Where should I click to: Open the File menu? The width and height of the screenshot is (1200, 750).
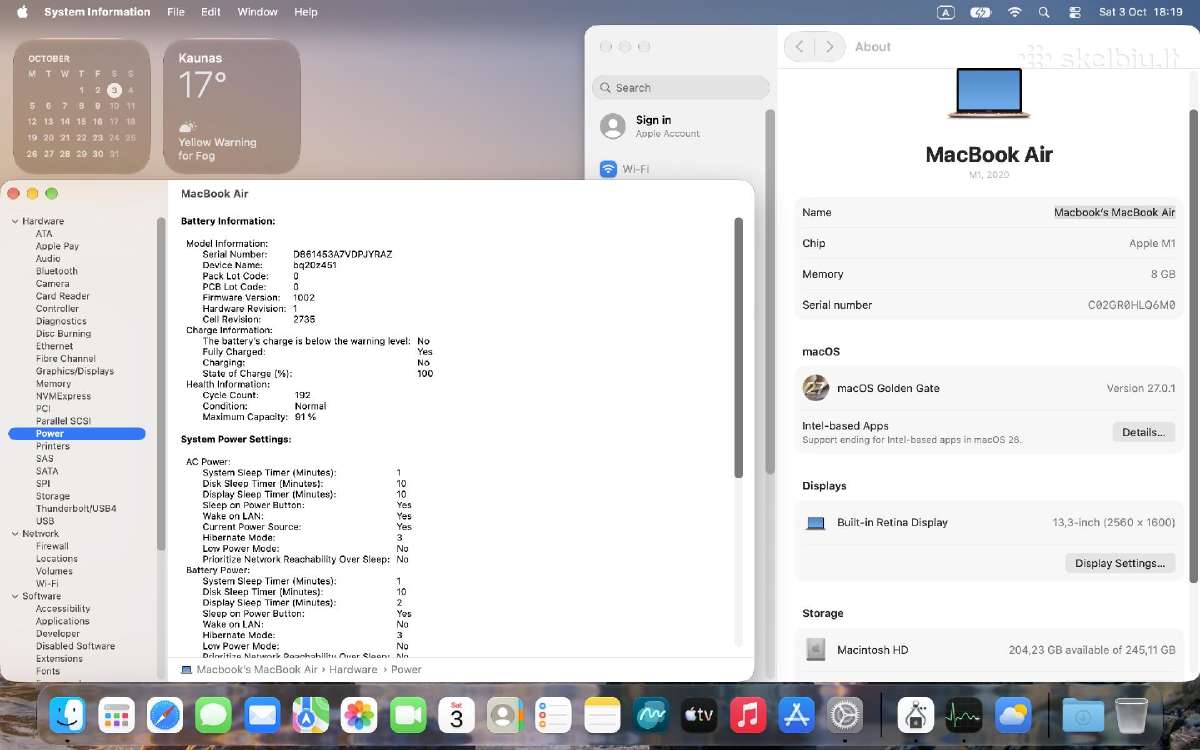pyautogui.click(x=176, y=12)
